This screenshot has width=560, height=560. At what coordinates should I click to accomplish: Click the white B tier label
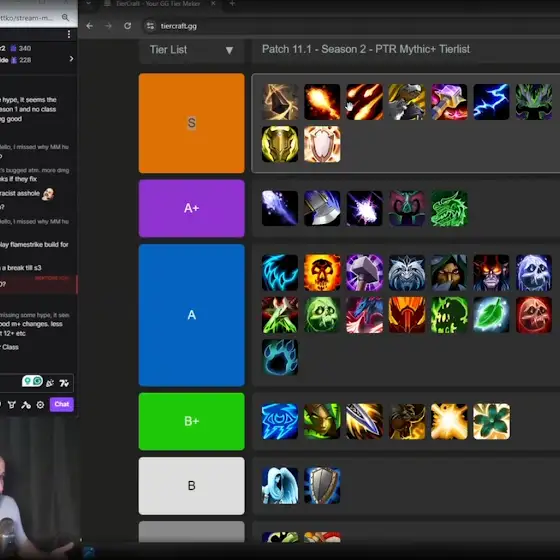192,486
